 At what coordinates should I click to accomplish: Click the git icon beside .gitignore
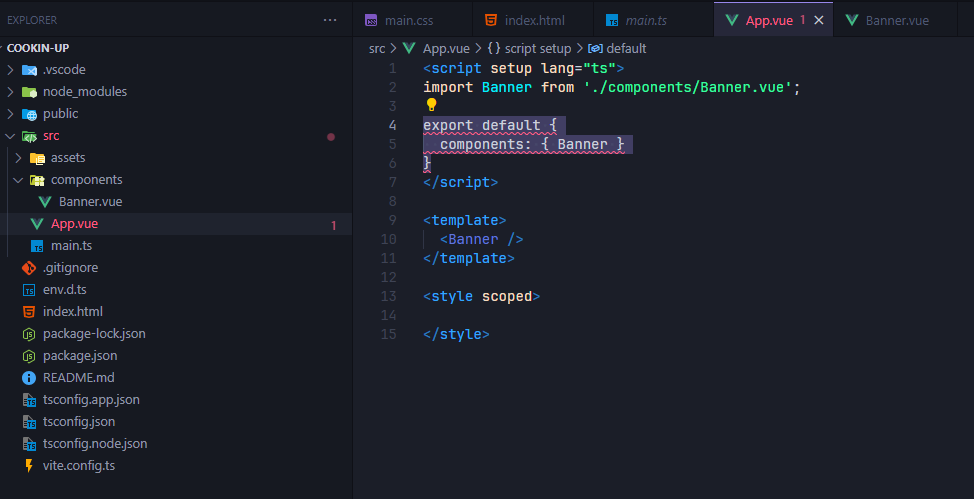click(29, 268)
